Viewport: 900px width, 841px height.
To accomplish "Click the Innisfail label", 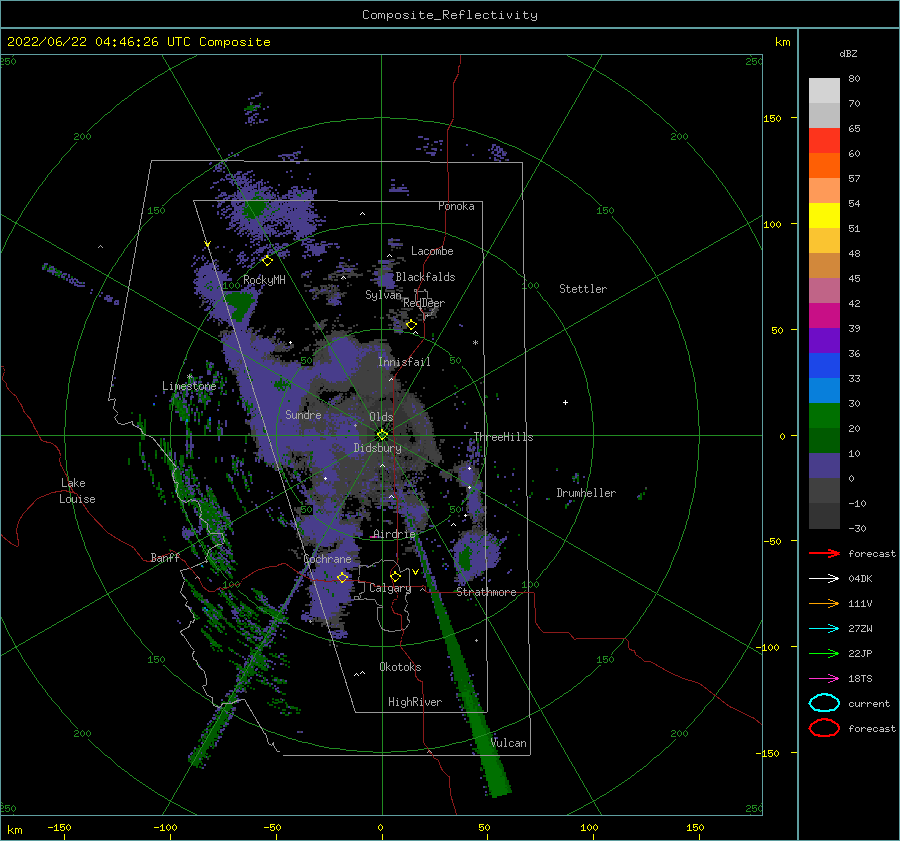I will pos(404,362).
